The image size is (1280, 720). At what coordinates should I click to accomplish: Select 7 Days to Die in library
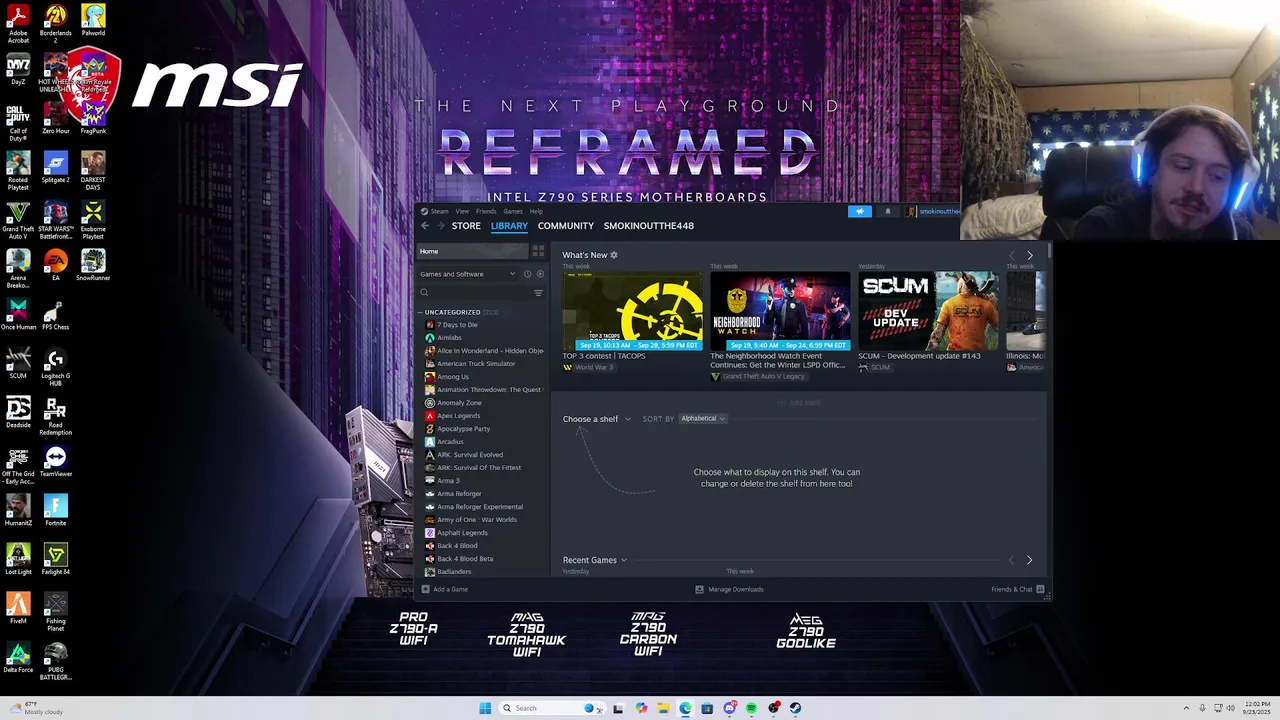457,325
